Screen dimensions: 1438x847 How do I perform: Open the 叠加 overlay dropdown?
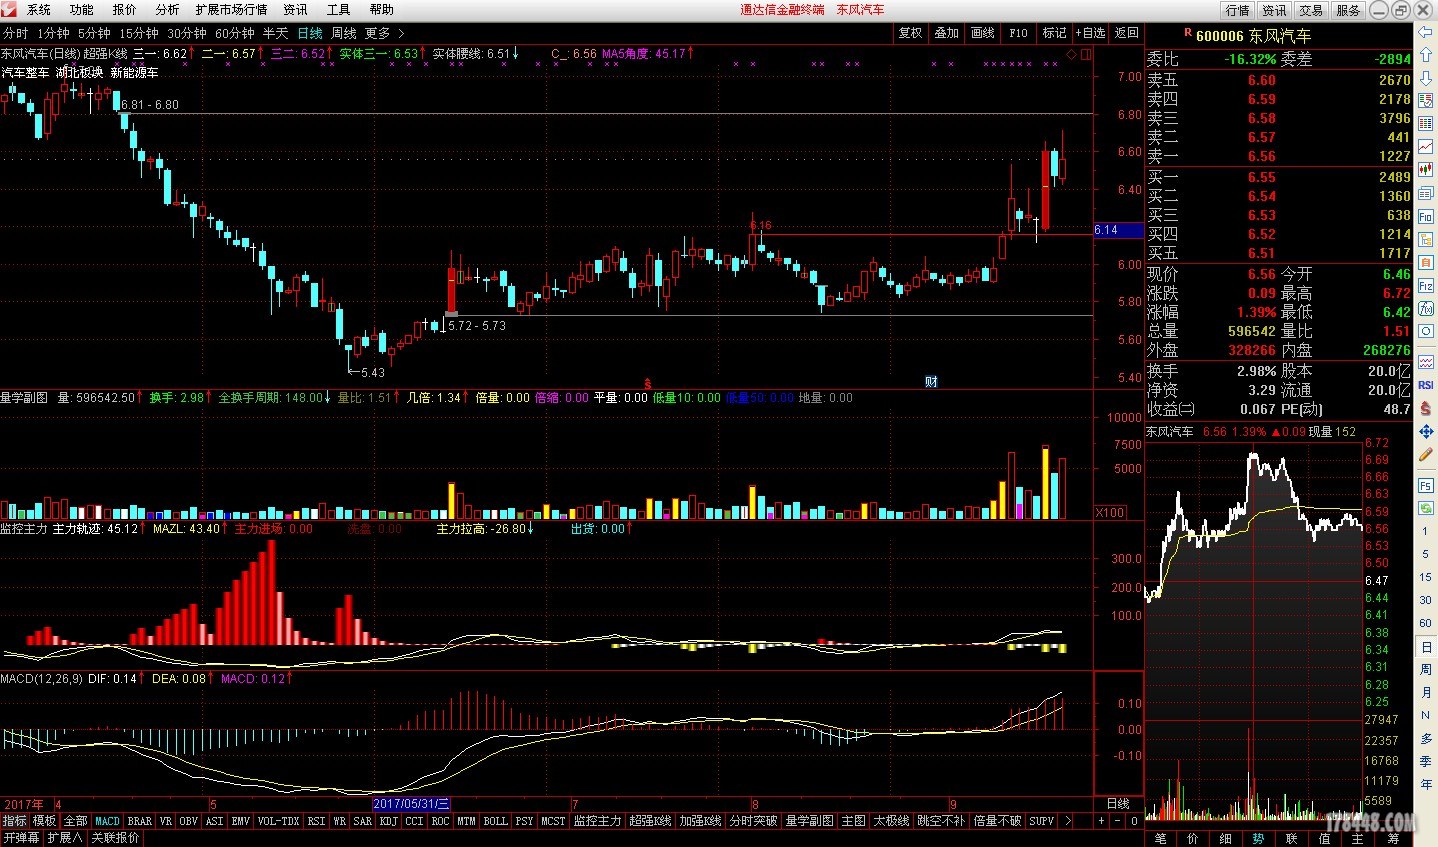(946, 33)
